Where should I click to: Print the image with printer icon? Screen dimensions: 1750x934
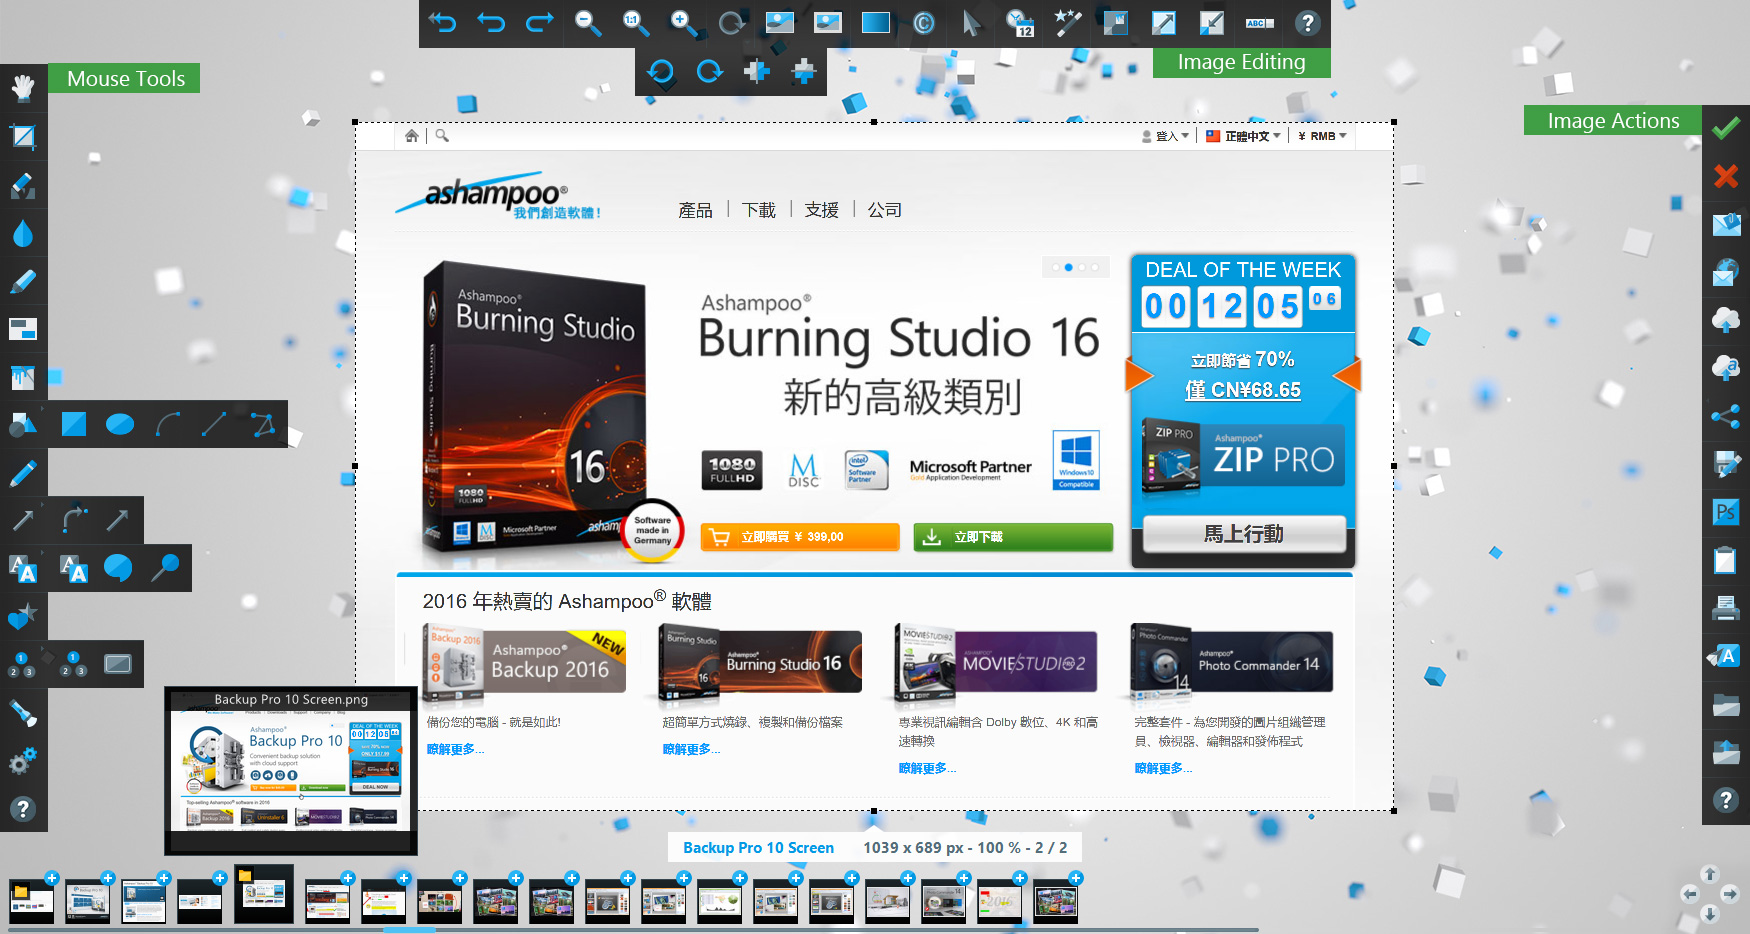(x=1725, y=608)
